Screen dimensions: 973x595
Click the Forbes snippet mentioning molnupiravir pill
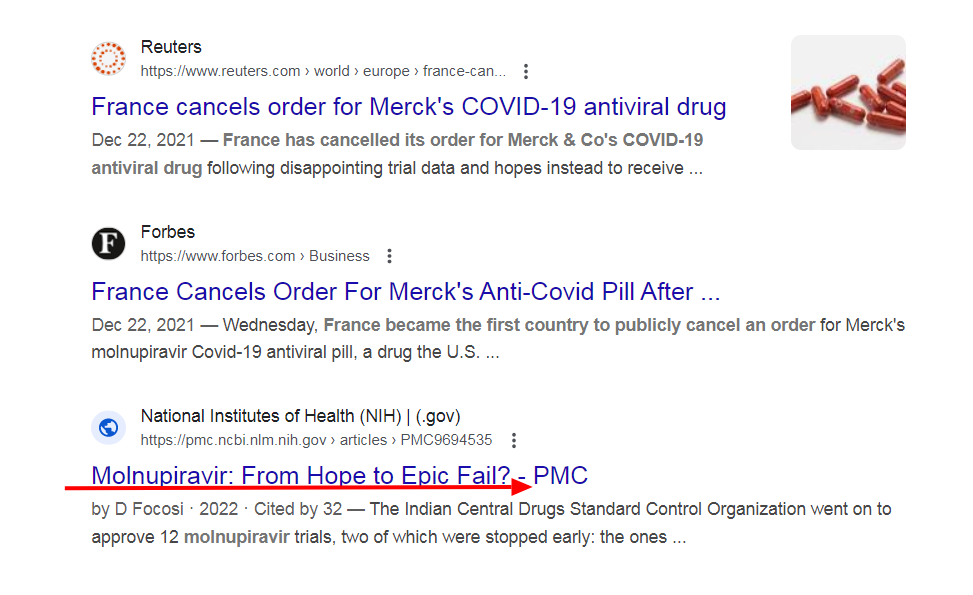pos(498,339)
